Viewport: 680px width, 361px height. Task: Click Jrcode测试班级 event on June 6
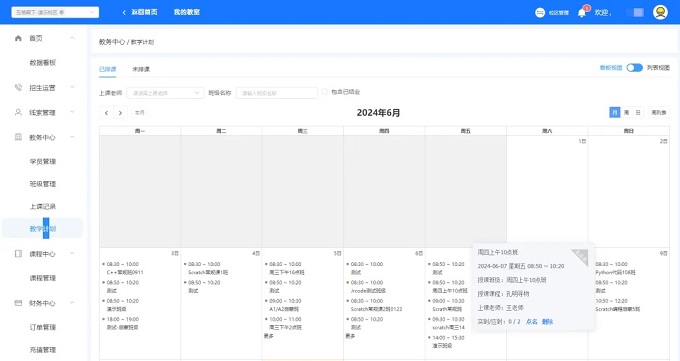tap(368, 291)
